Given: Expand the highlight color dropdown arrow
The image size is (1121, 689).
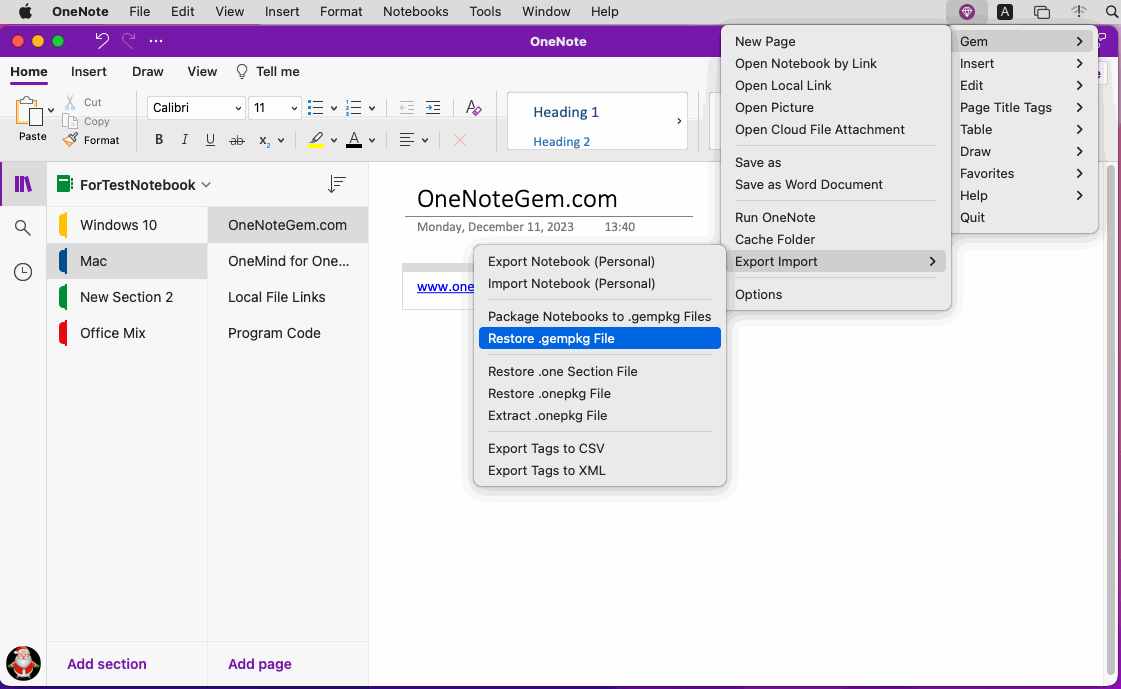Looking at the screenshot, I should point(333,140).
